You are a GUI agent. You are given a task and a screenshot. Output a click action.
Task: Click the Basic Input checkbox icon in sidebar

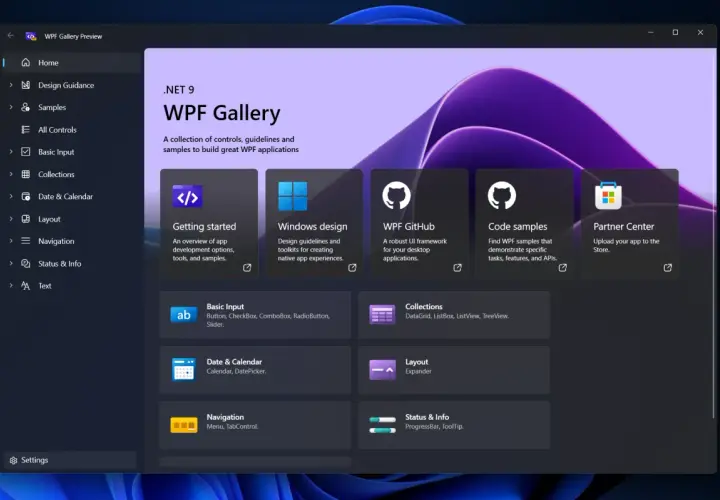[26, 152]
